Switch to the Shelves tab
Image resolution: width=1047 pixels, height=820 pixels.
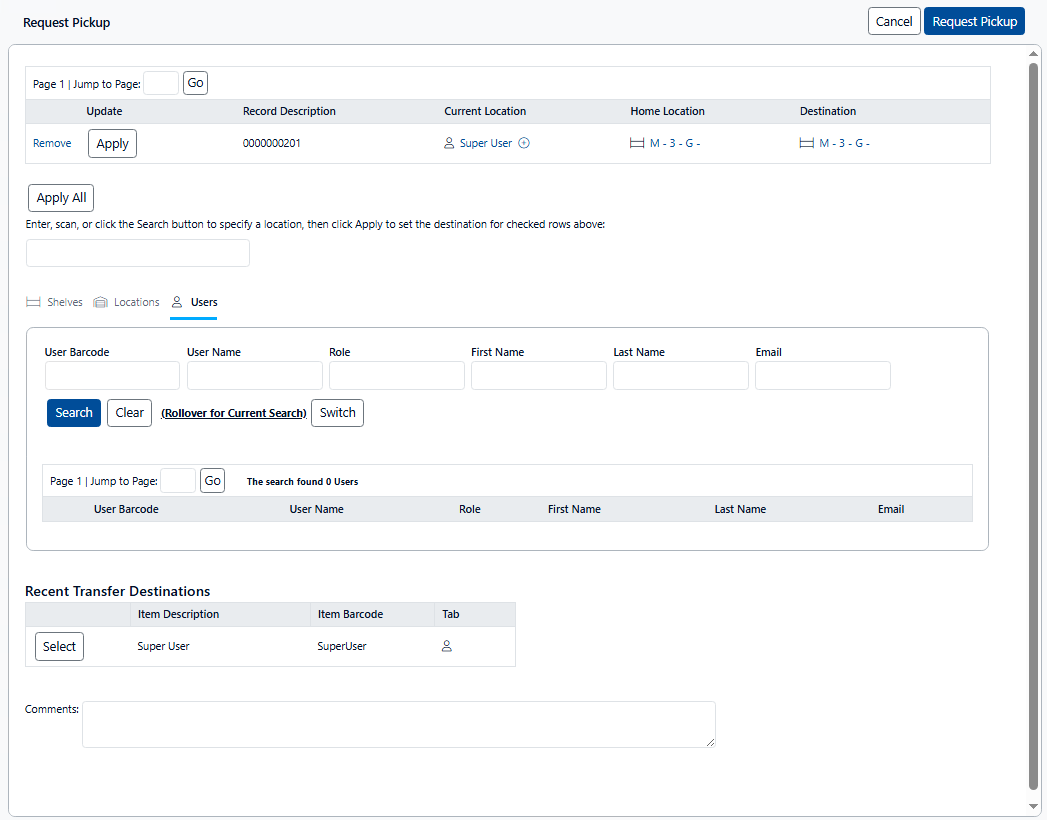tap(55, 302)
